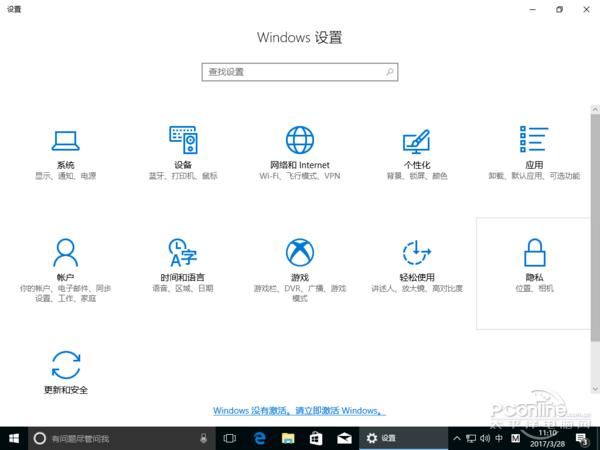Open the taskbar clock and date
Viewport: 600px width, 450px height.
coord(548,438)
